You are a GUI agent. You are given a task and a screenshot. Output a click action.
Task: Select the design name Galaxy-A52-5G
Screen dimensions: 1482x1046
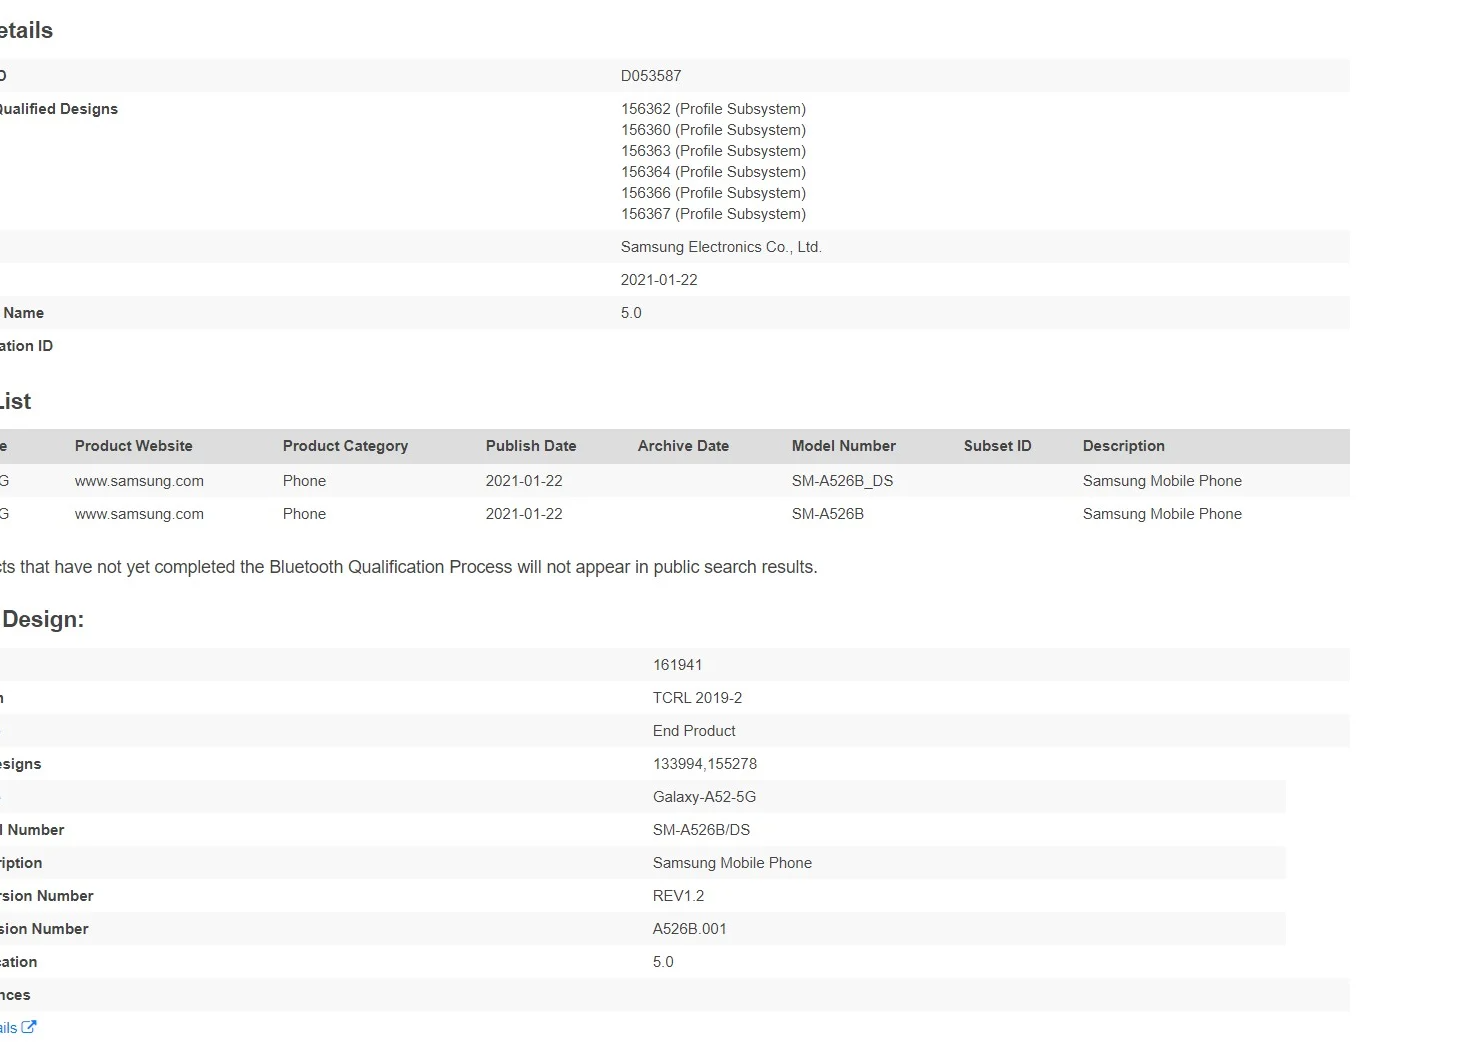pyautogui.click(x=704, y=797)
